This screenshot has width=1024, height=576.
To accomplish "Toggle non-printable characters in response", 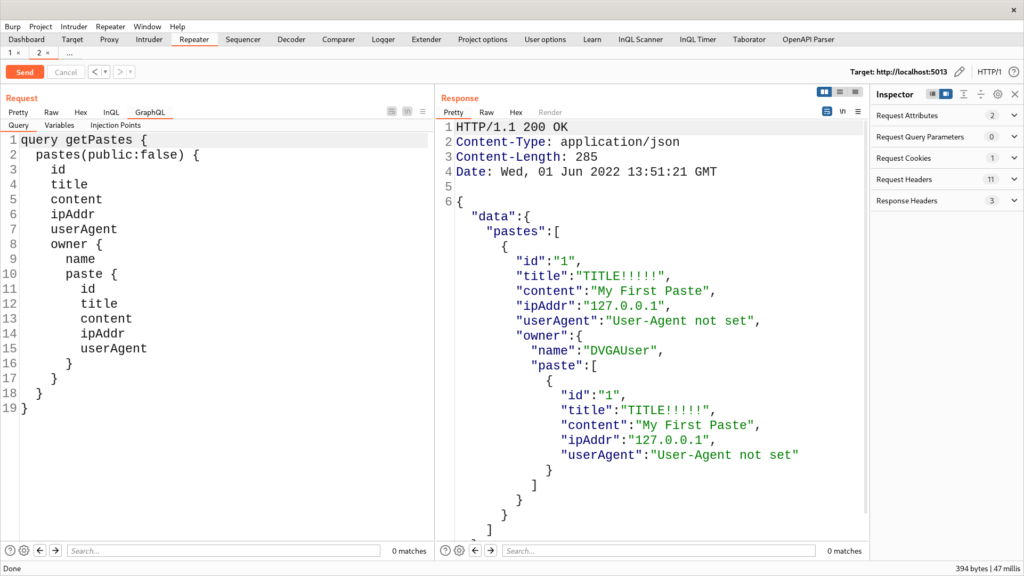I will tap(843, 112).
